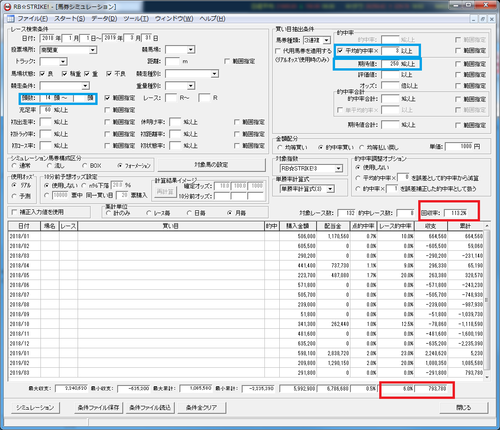Viewport: 500px width, 430px height.
Task: Select the 均等払い戻し allocation radio button
Action: [362, 147]
